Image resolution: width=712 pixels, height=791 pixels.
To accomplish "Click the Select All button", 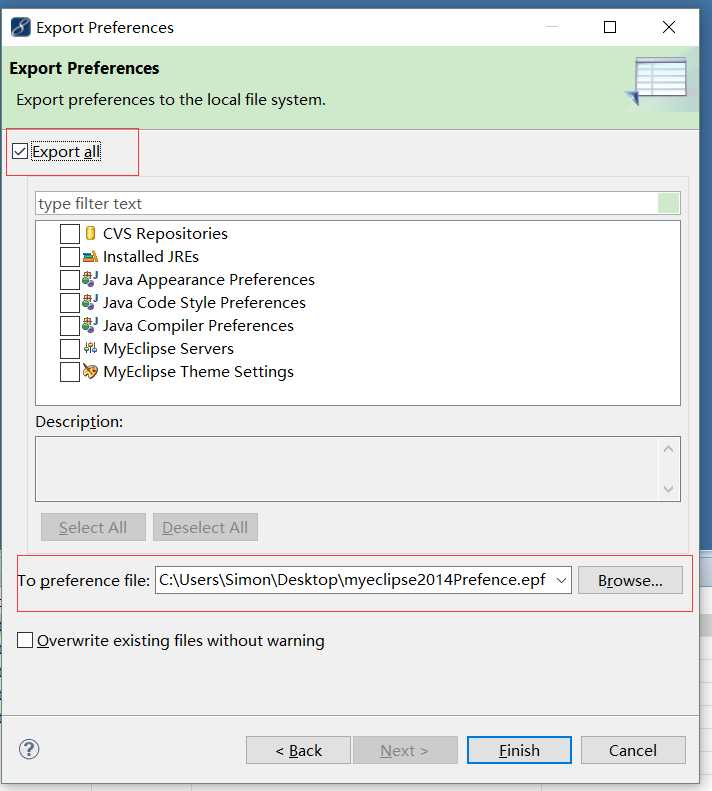I will click(93, 527).
